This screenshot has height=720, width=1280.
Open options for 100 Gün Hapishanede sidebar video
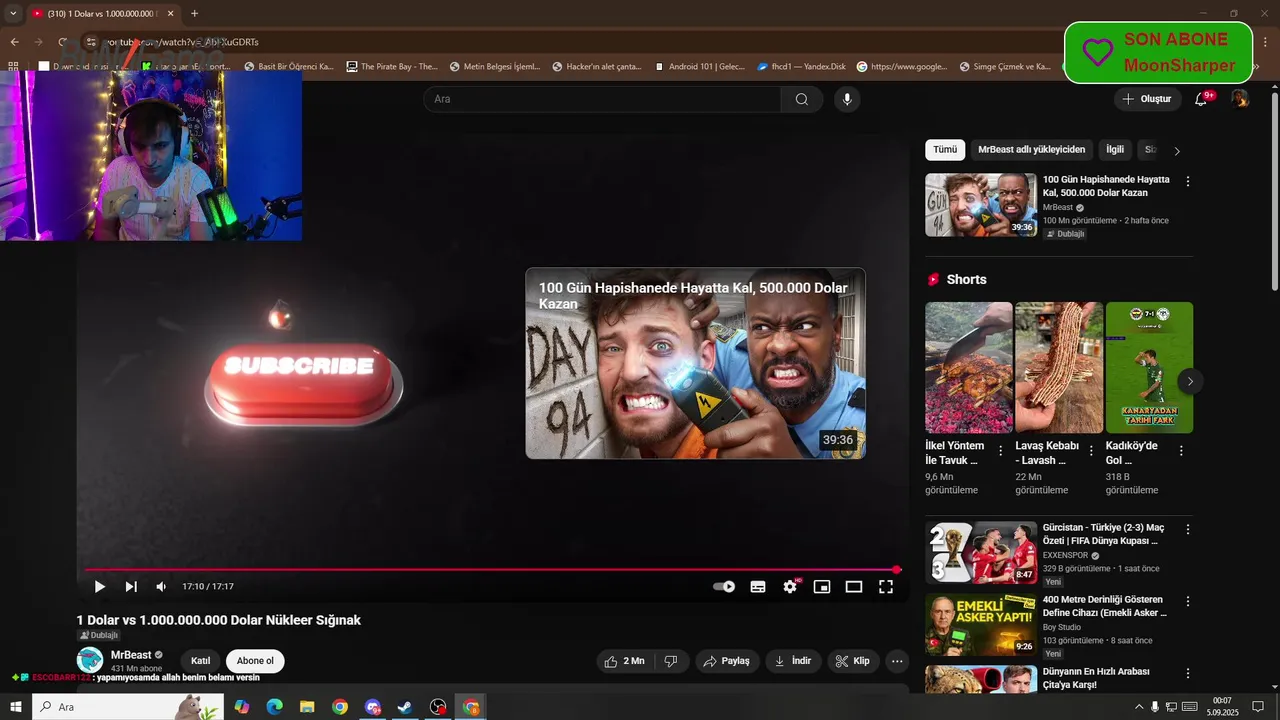[1188, 182]
